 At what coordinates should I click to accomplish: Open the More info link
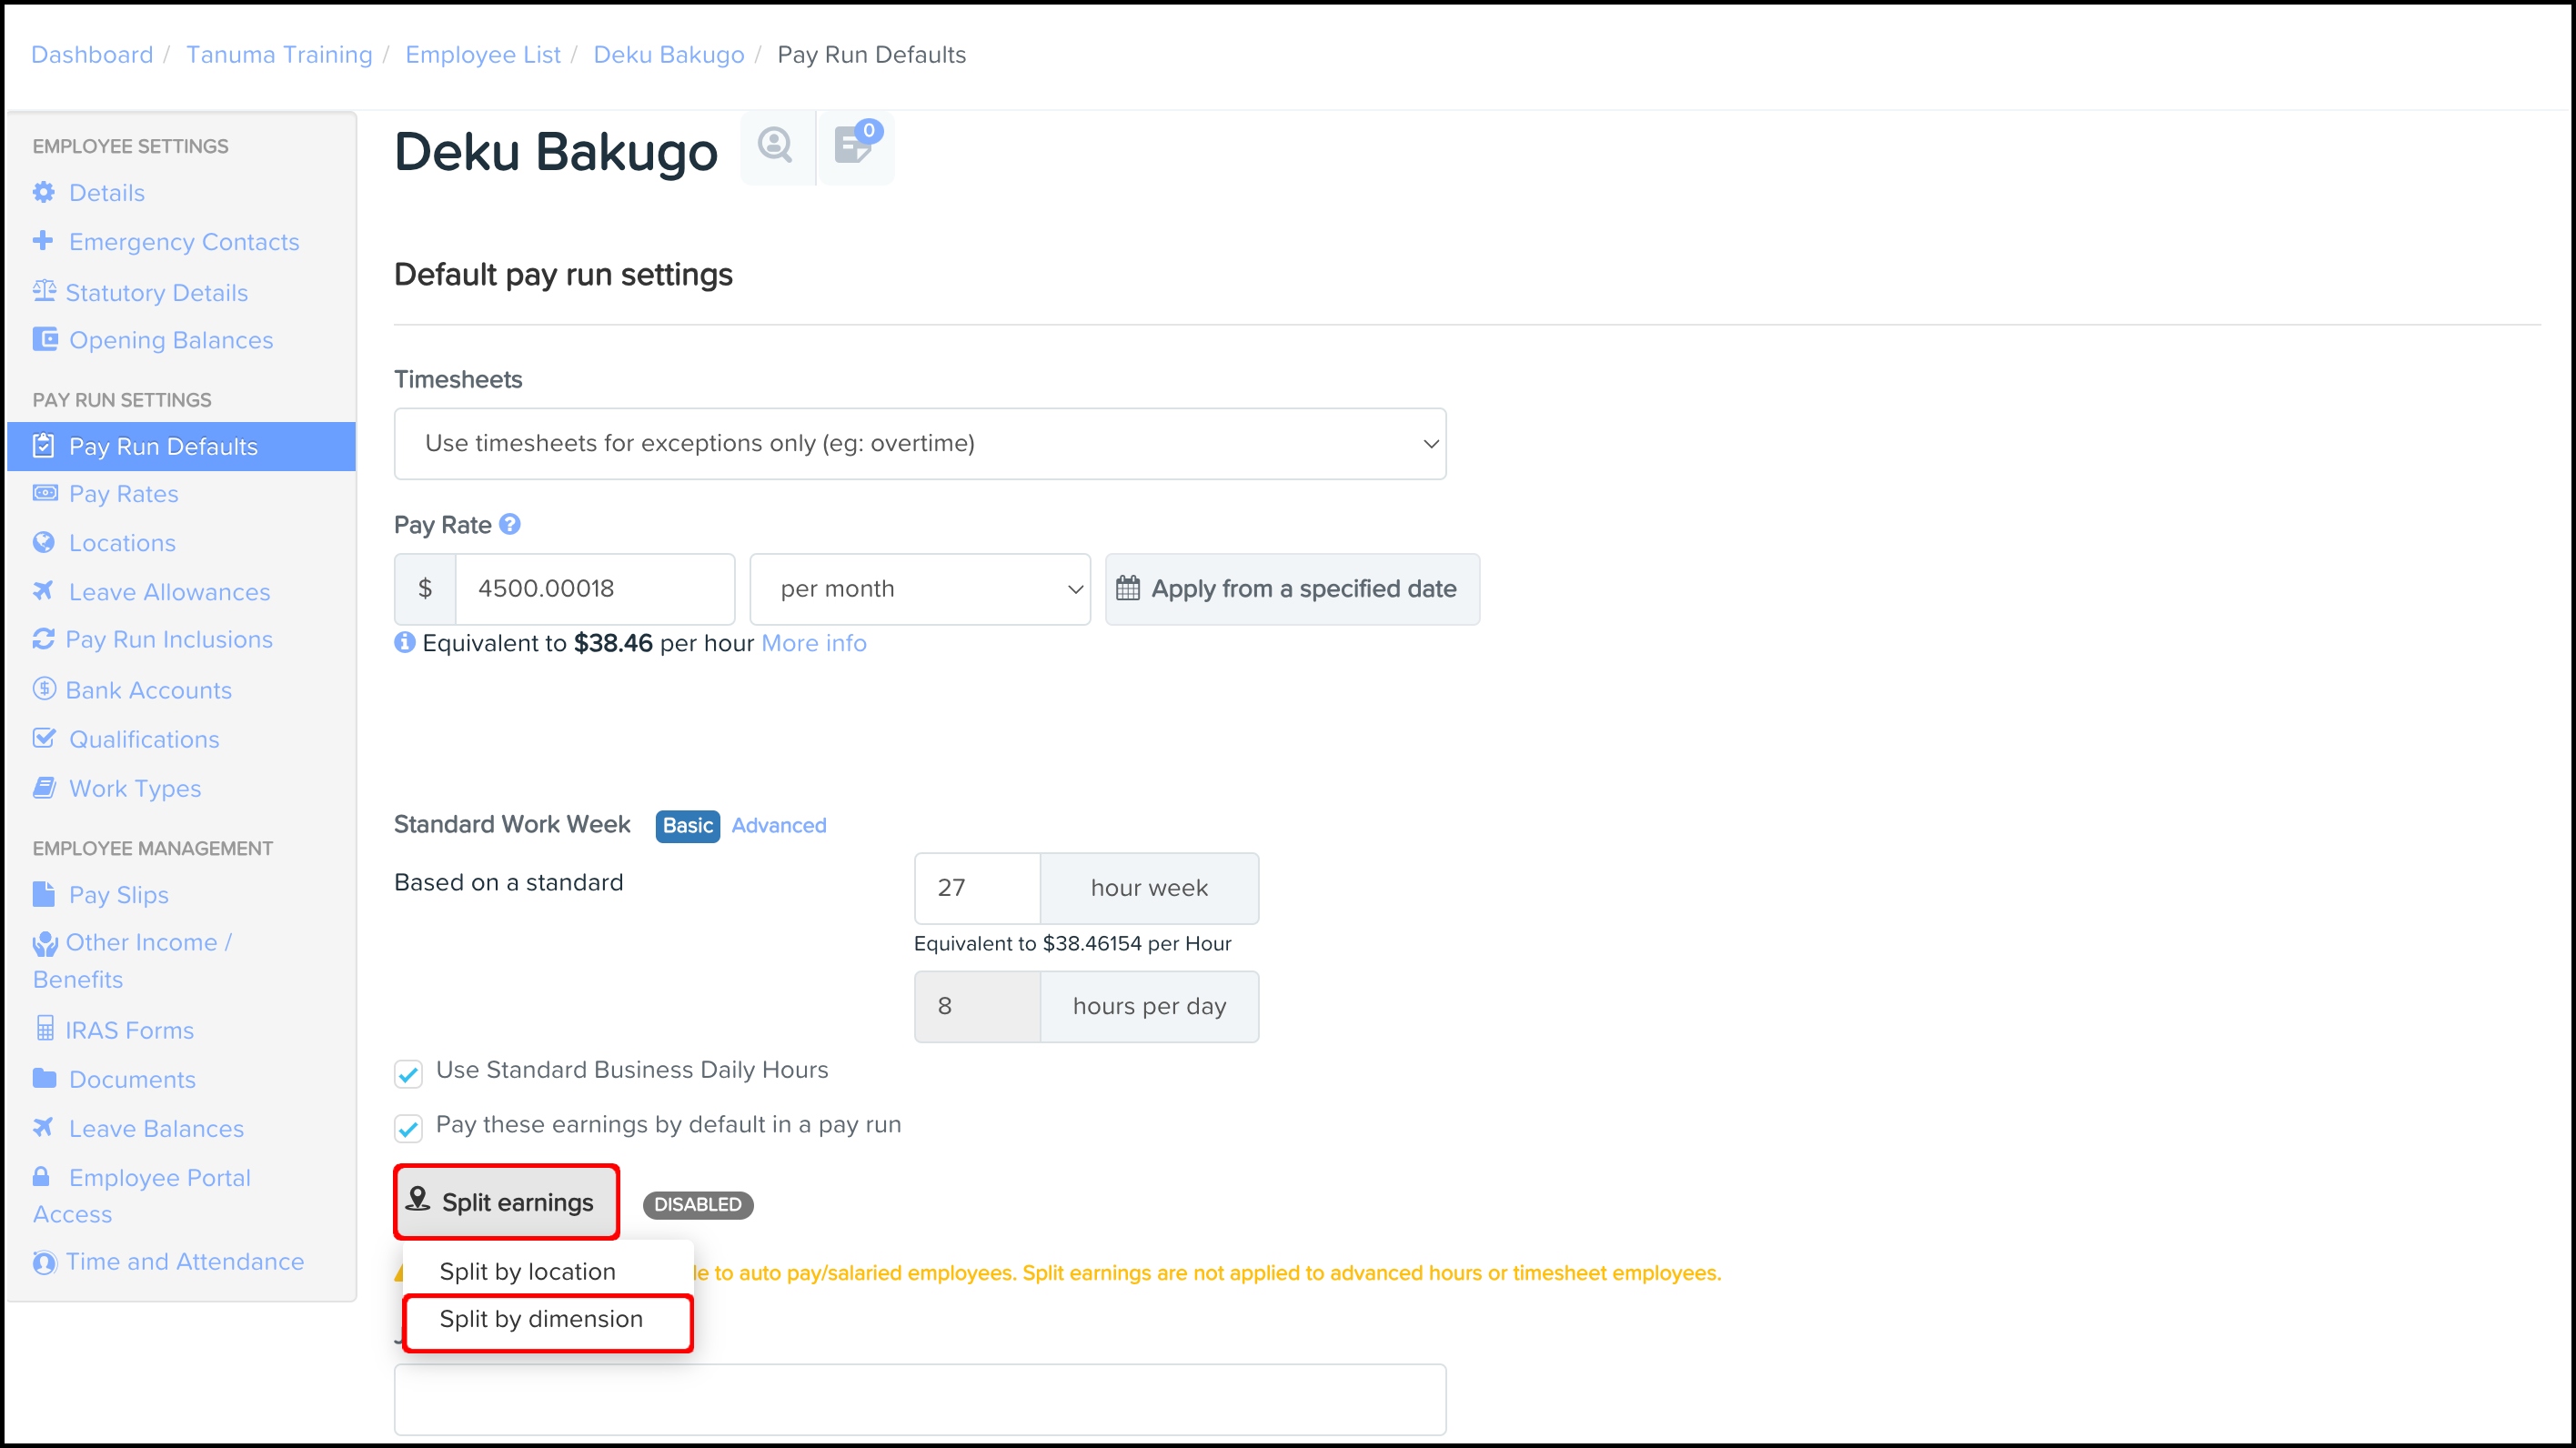[813, 643]
